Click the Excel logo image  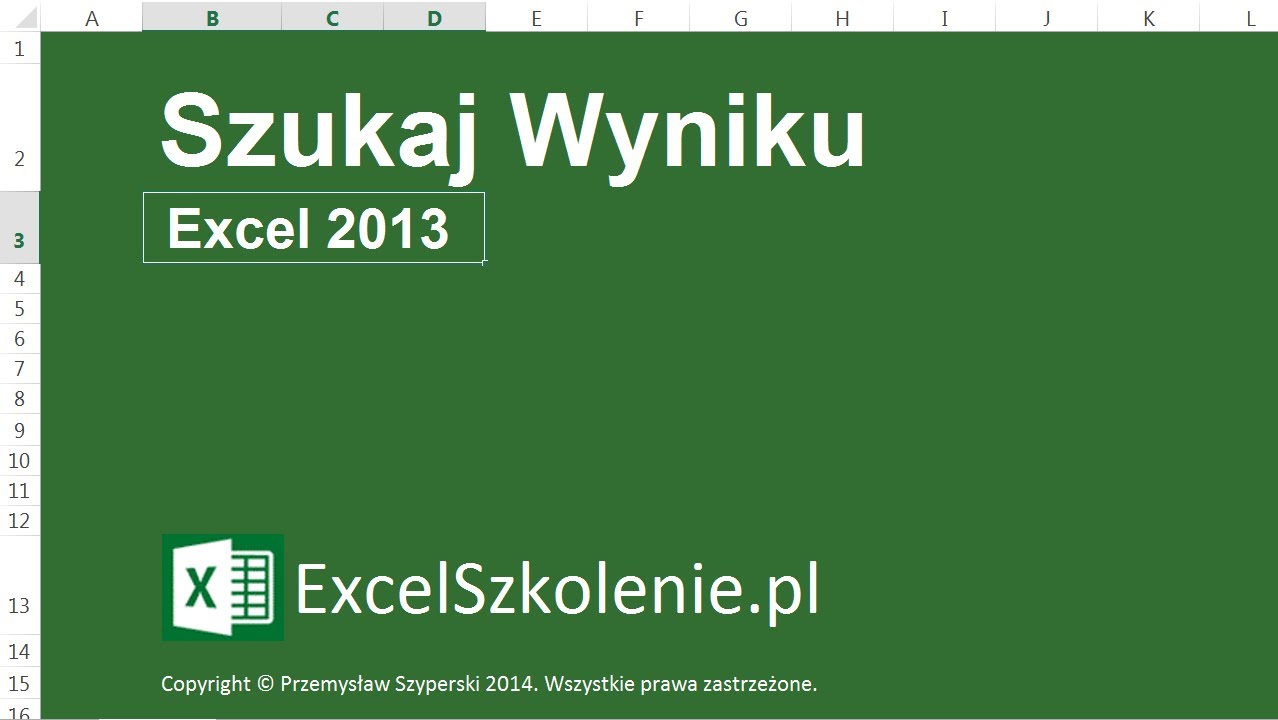click(x=222, y=587)
